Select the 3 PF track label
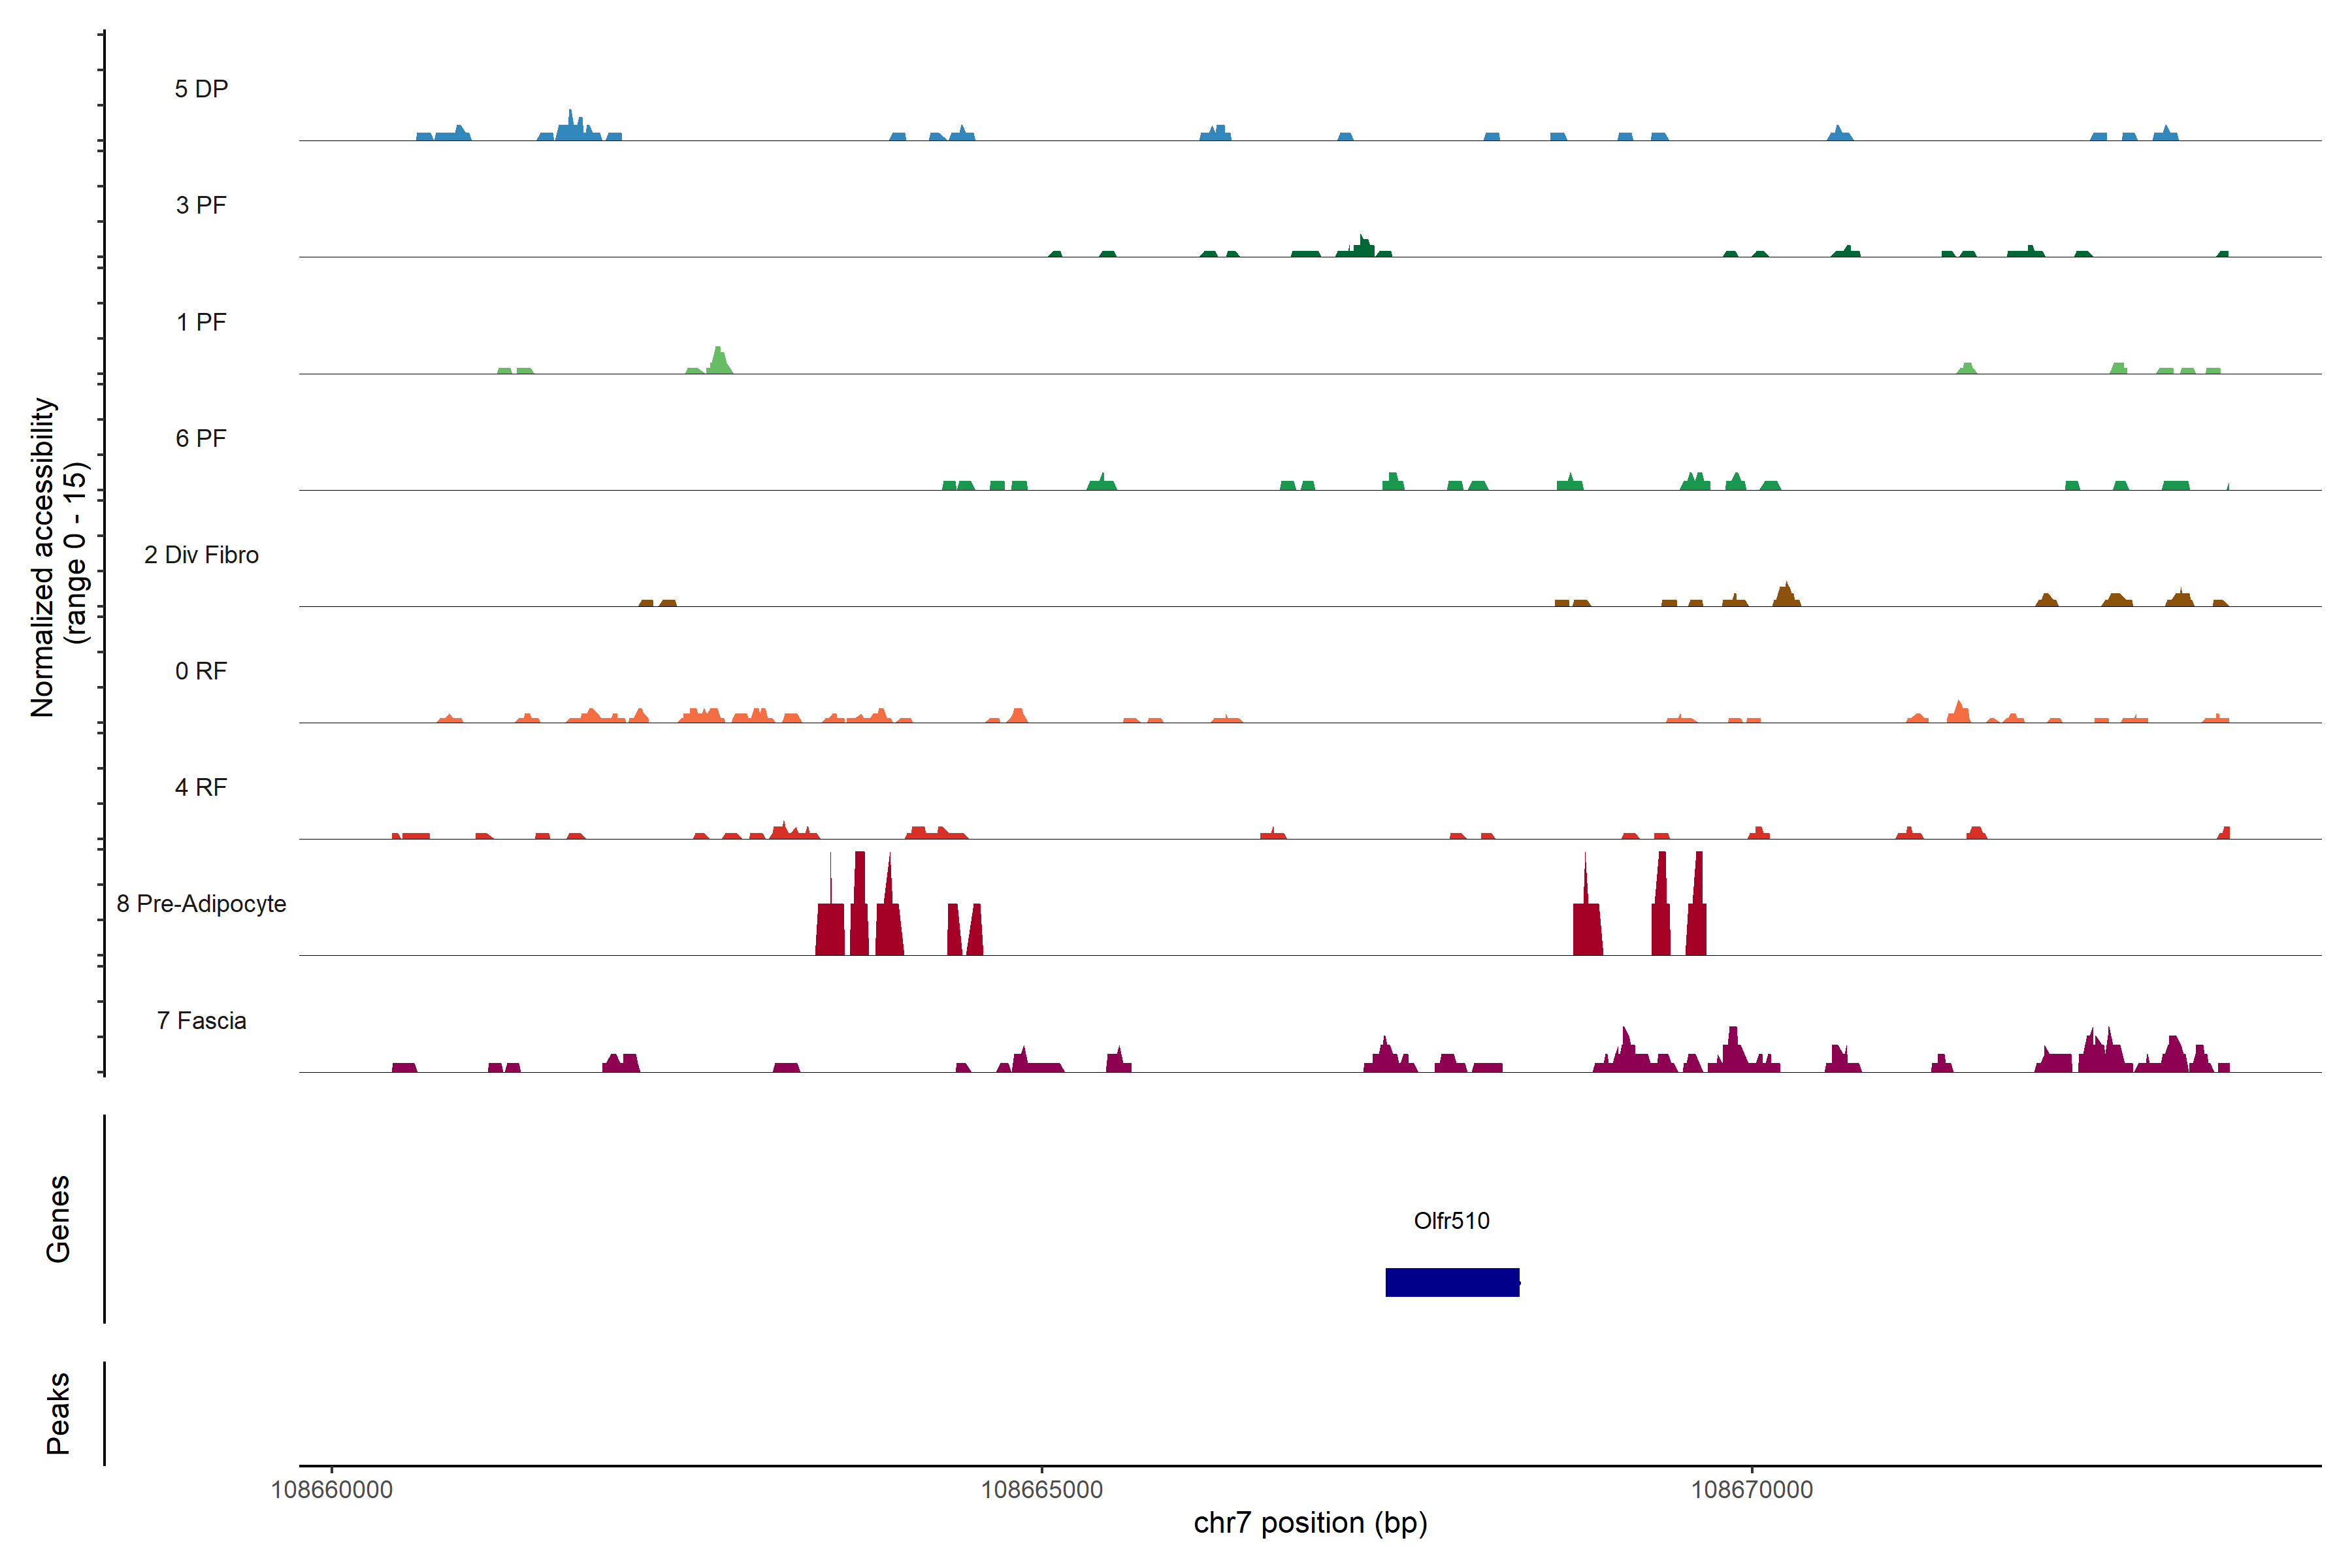2352x1568 pixels. [201, 205]
